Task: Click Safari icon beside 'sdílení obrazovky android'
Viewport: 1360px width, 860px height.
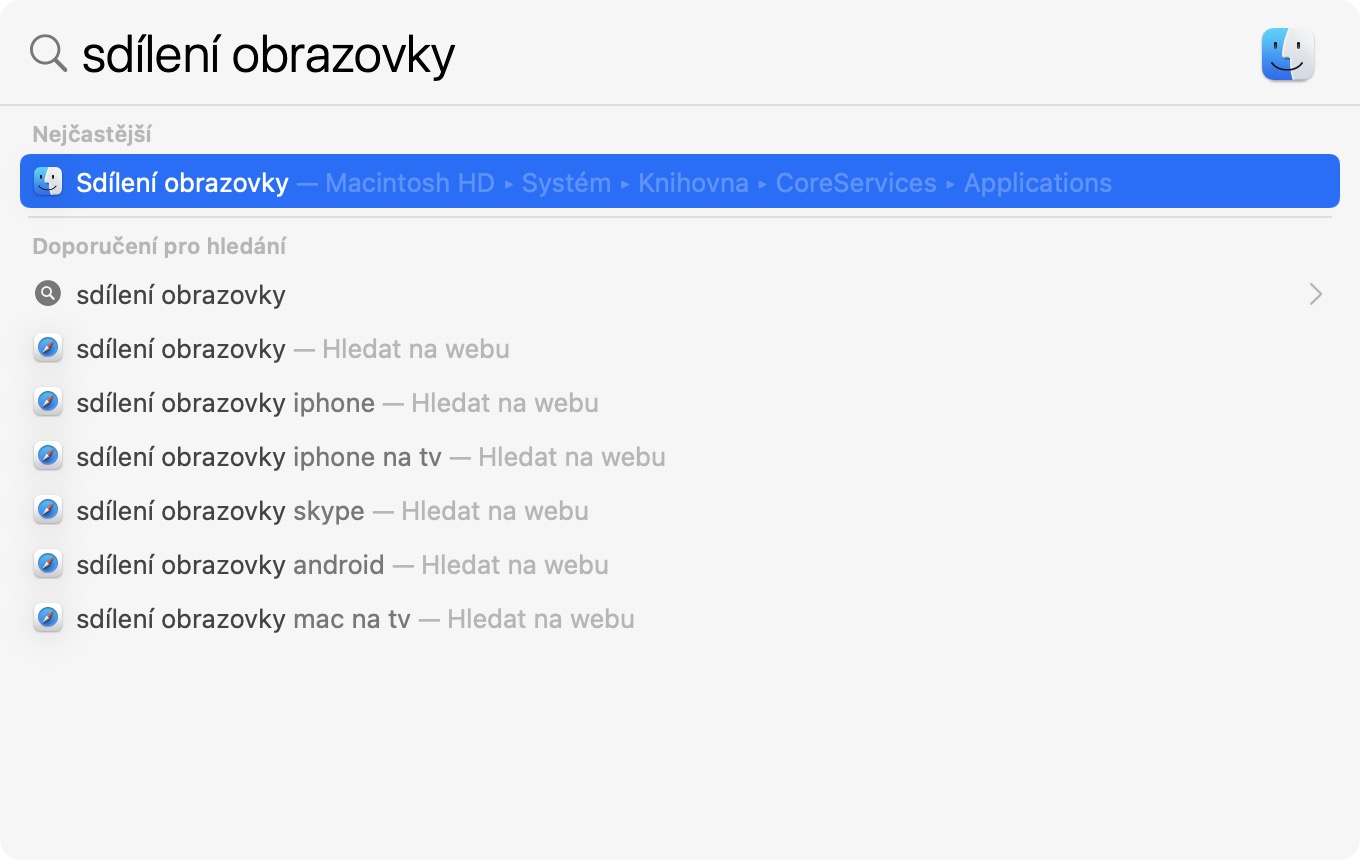Action: (47, 565)
